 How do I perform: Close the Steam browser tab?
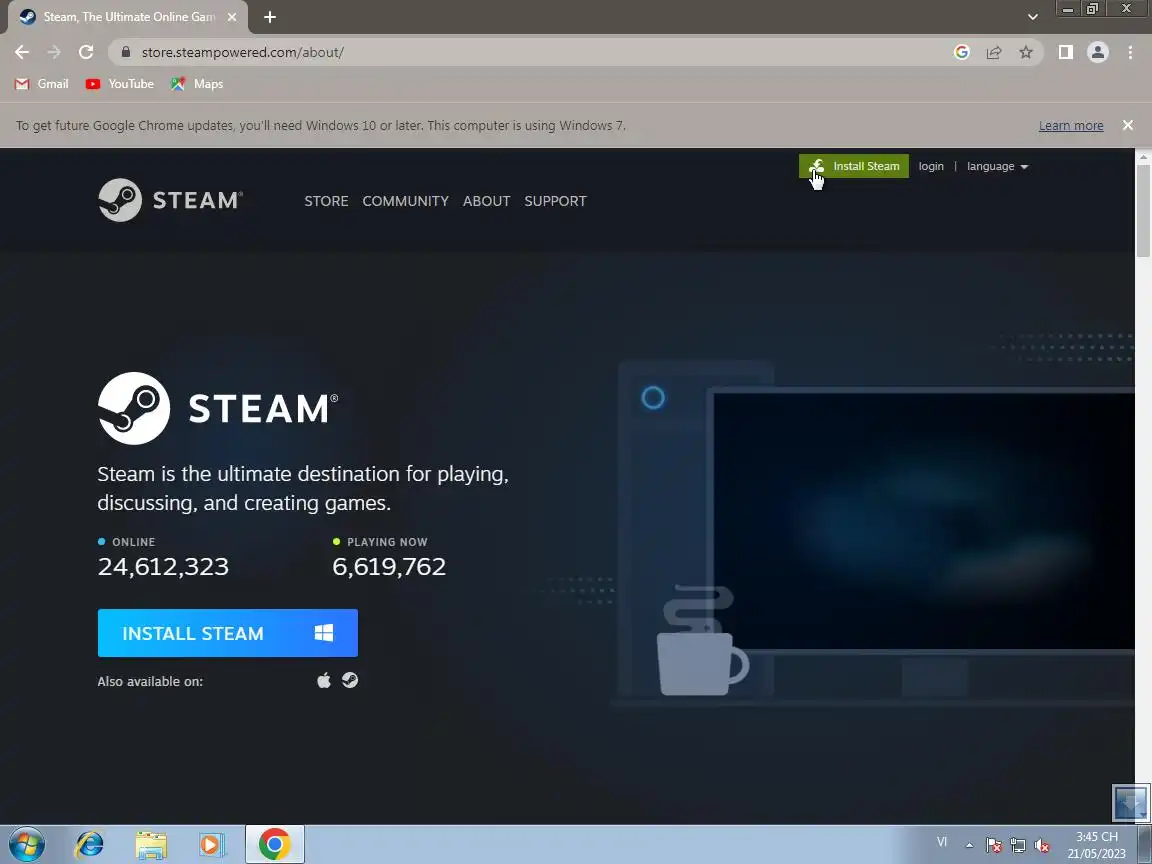point(232,17)
